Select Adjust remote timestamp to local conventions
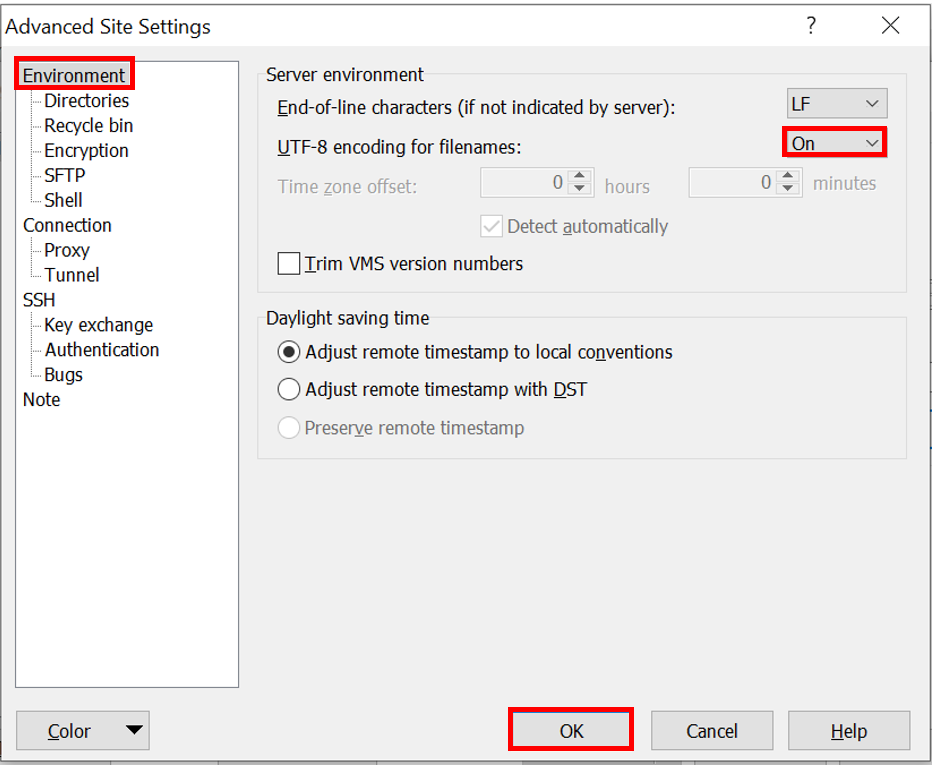This screenshot has height=765, width=932. pos(289,352)
